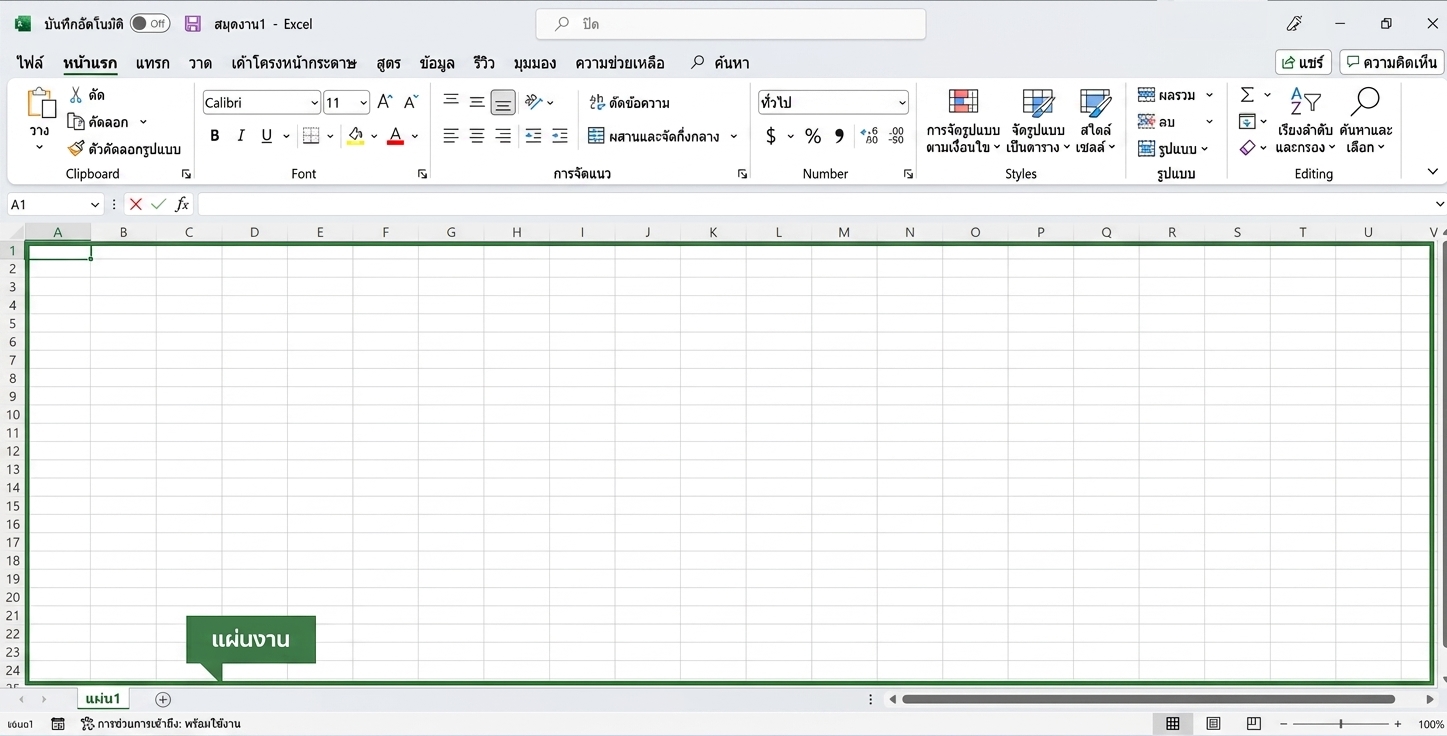1447x736 pixels.
Task: Switch to Normal view in status bar
Action: coord(1173,724)
